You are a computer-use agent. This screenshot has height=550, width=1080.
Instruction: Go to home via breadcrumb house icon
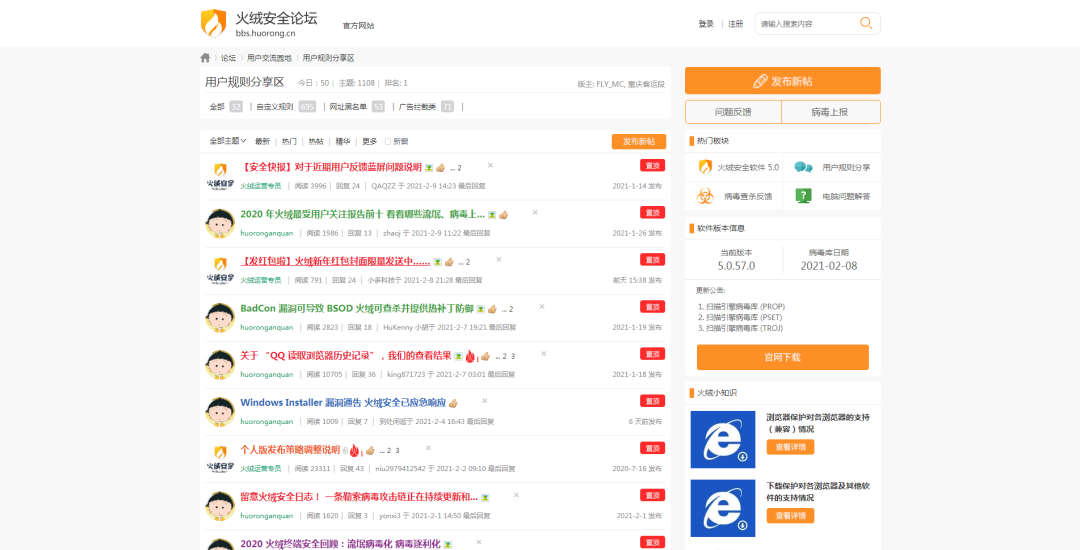coord(205,58)
